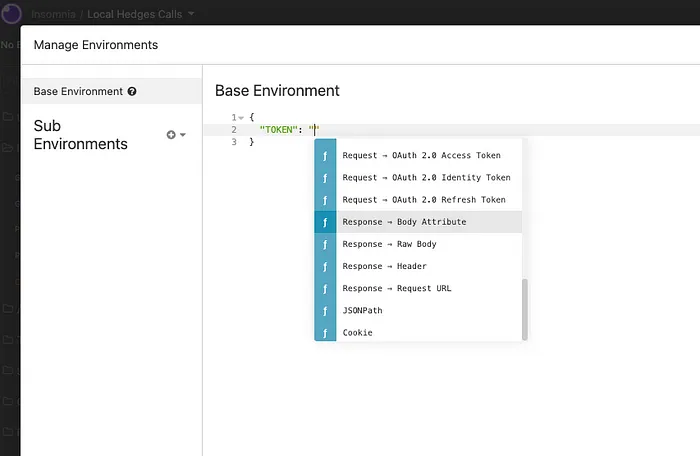Pick Request → OAuth 2.0 Refresh Token option
Screen dimensions: 700x456
click(423, 200)
